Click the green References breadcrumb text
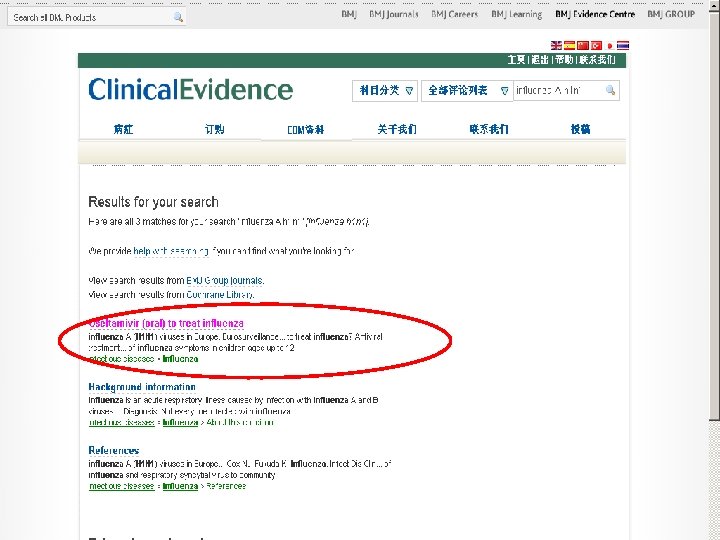This screenshot has height=540, width=720. (226, 486)
